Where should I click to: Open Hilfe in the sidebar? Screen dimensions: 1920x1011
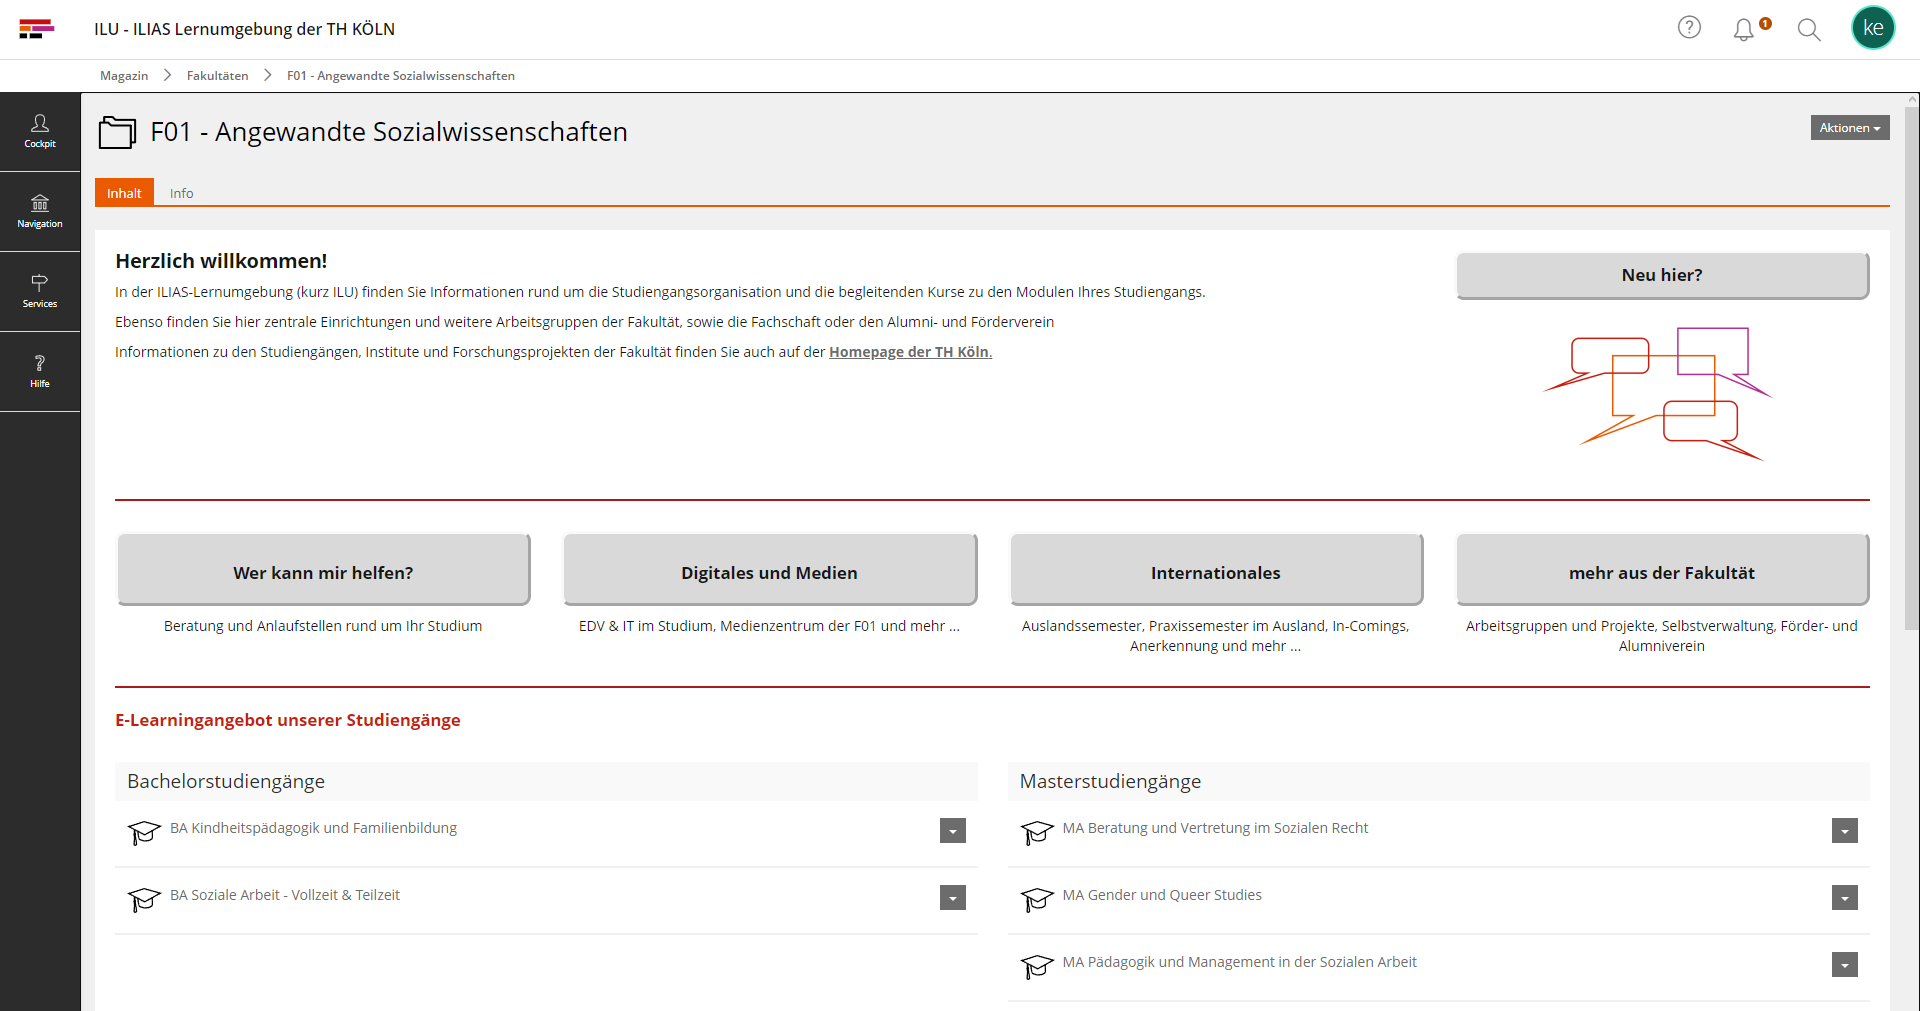coord(40,371)
